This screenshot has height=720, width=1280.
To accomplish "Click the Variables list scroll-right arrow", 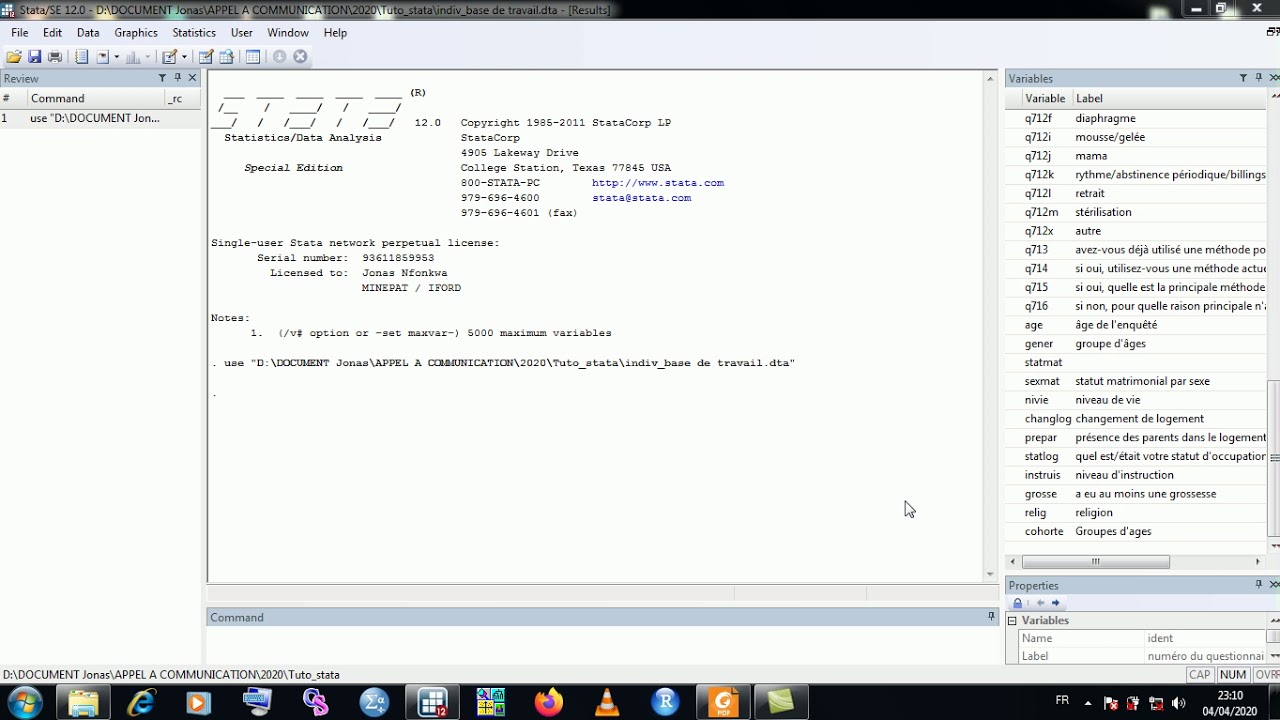I will 1258,562.
